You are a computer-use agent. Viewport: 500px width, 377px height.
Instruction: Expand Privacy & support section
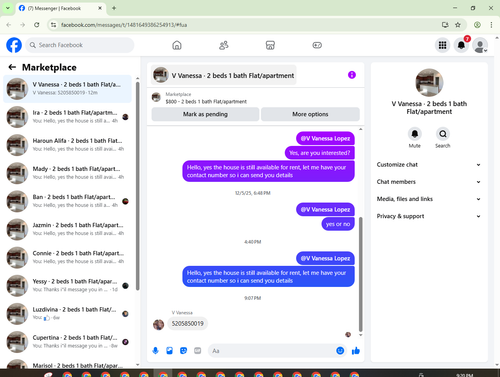[x=429, y=216]
